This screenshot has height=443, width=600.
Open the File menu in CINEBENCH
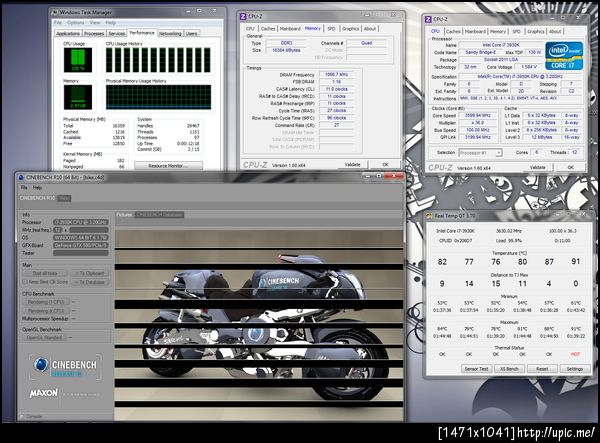click(x=24, y=187)
